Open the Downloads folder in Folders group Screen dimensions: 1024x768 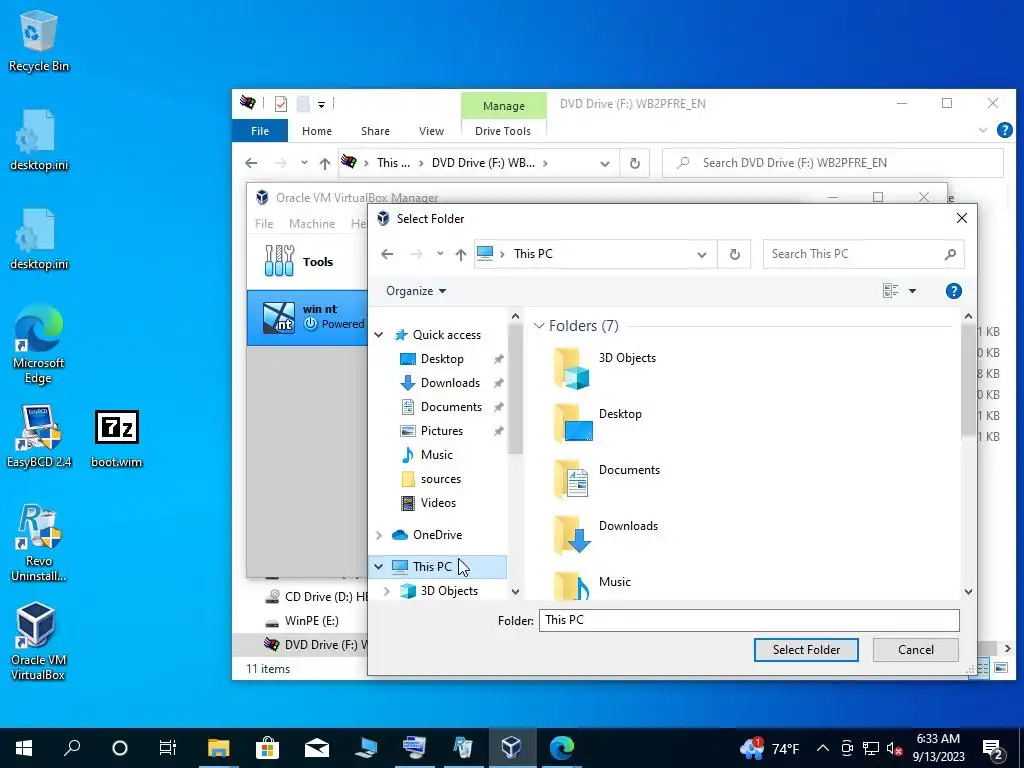click(605, 535)
